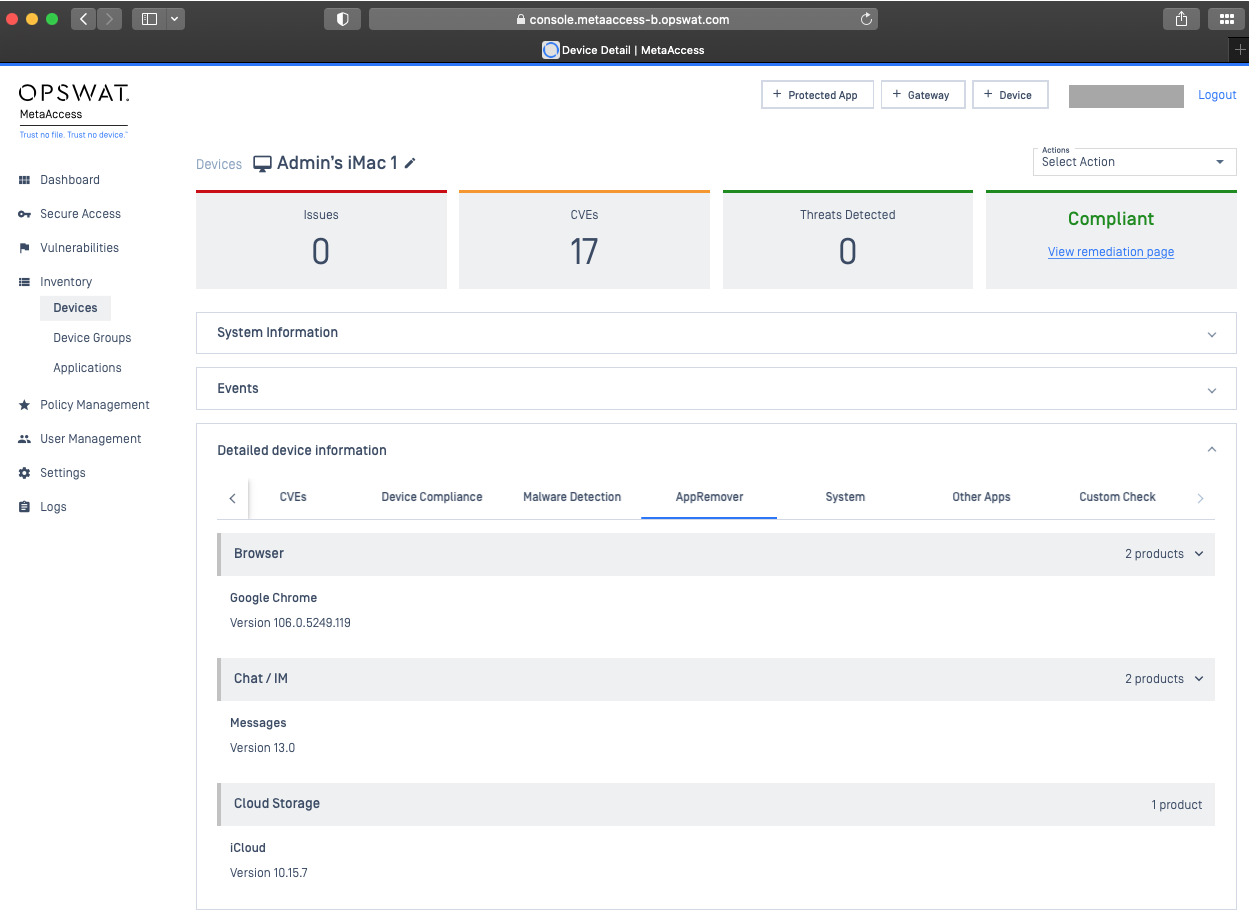Click the CVEs 17 count card
Image resolution: width=1249 pixels, height=912 pixels.
click(584, 240)
